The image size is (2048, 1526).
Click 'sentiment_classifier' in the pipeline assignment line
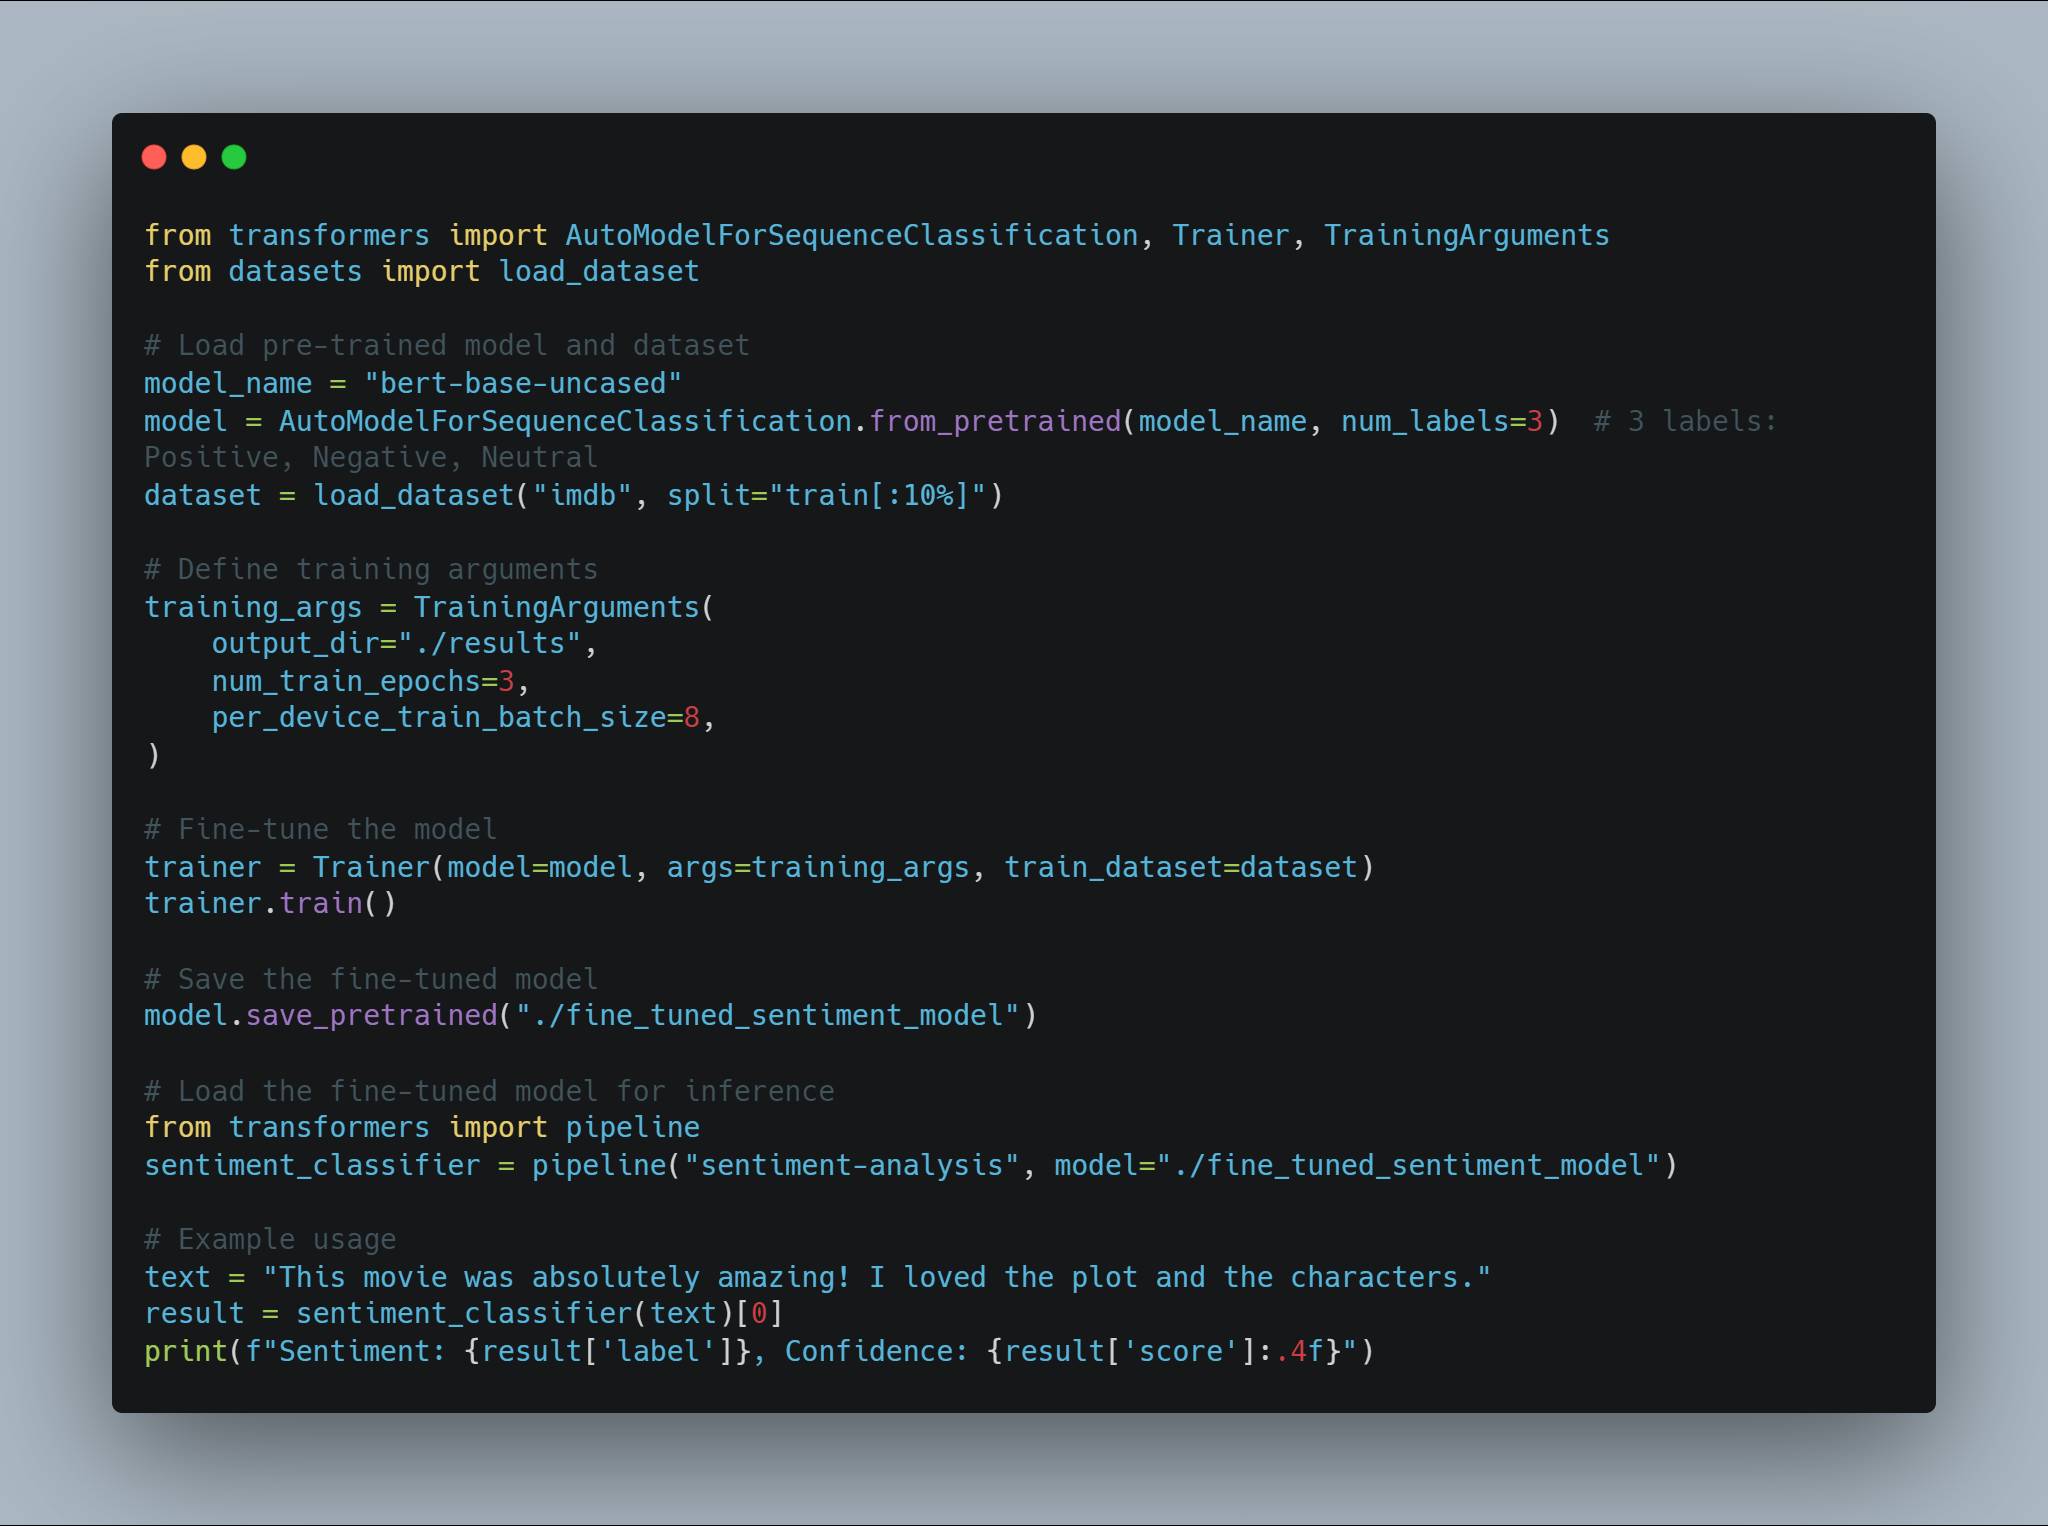coord(312,1166)
